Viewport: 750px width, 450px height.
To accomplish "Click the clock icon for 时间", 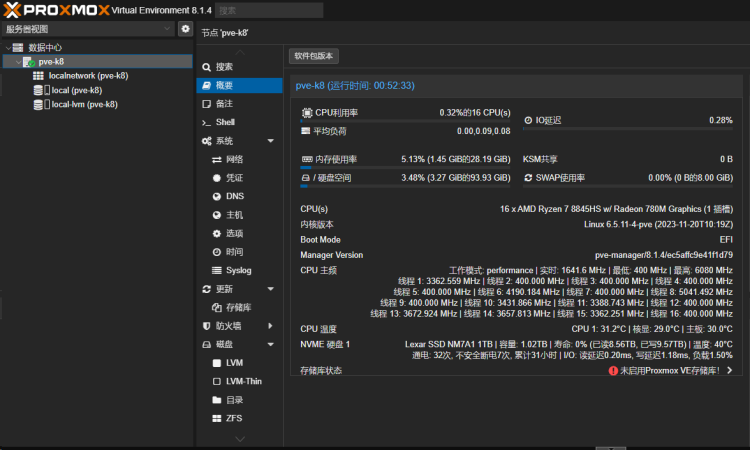I will (217, 252).
